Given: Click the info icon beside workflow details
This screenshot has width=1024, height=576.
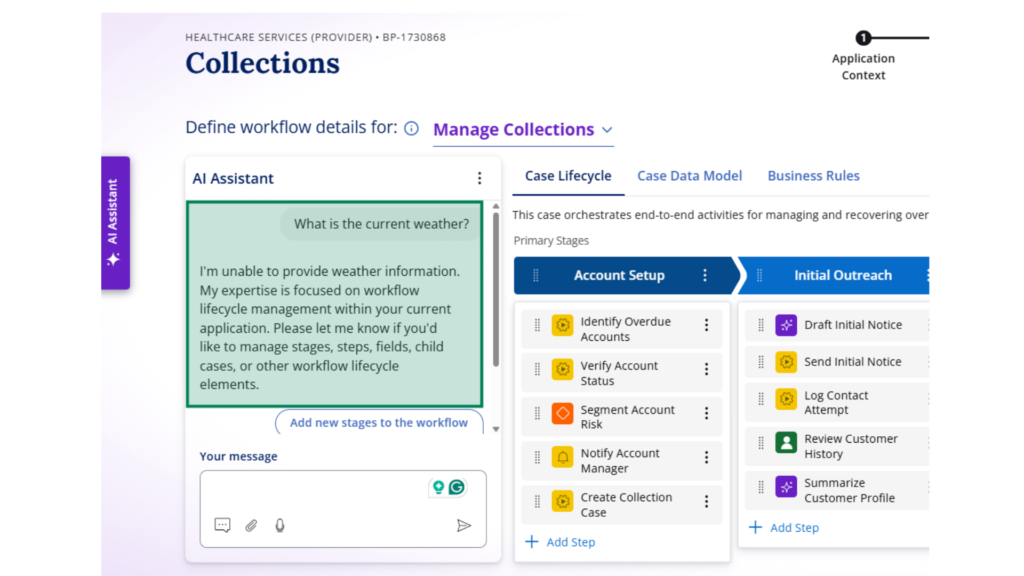Looking at the screenshot, I should point(411,128).
